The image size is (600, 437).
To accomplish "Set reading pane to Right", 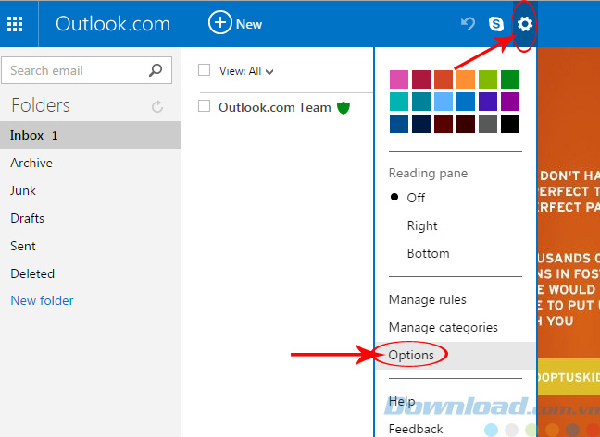I will tap(422, 226).
